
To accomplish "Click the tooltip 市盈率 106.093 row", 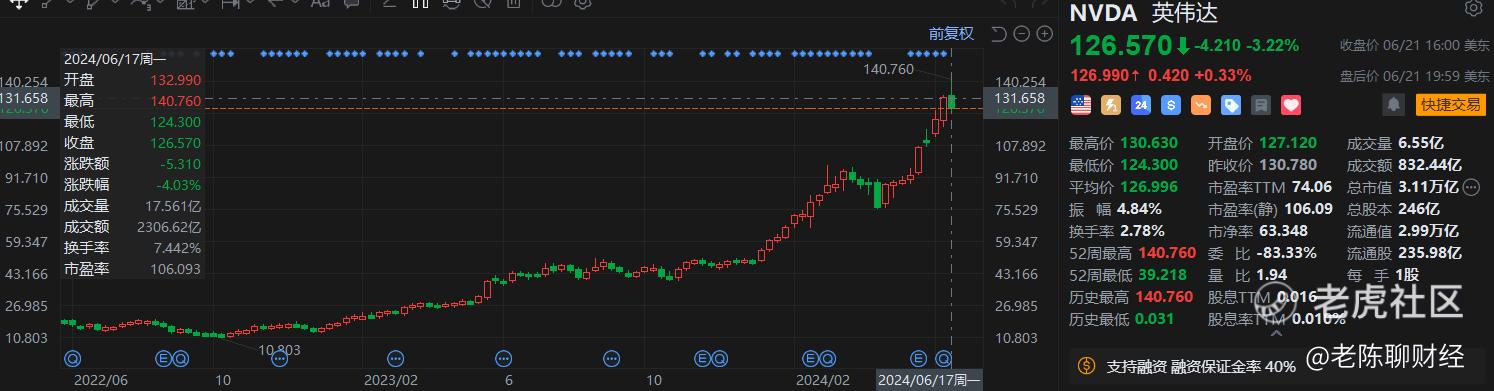I will (133, 269).
